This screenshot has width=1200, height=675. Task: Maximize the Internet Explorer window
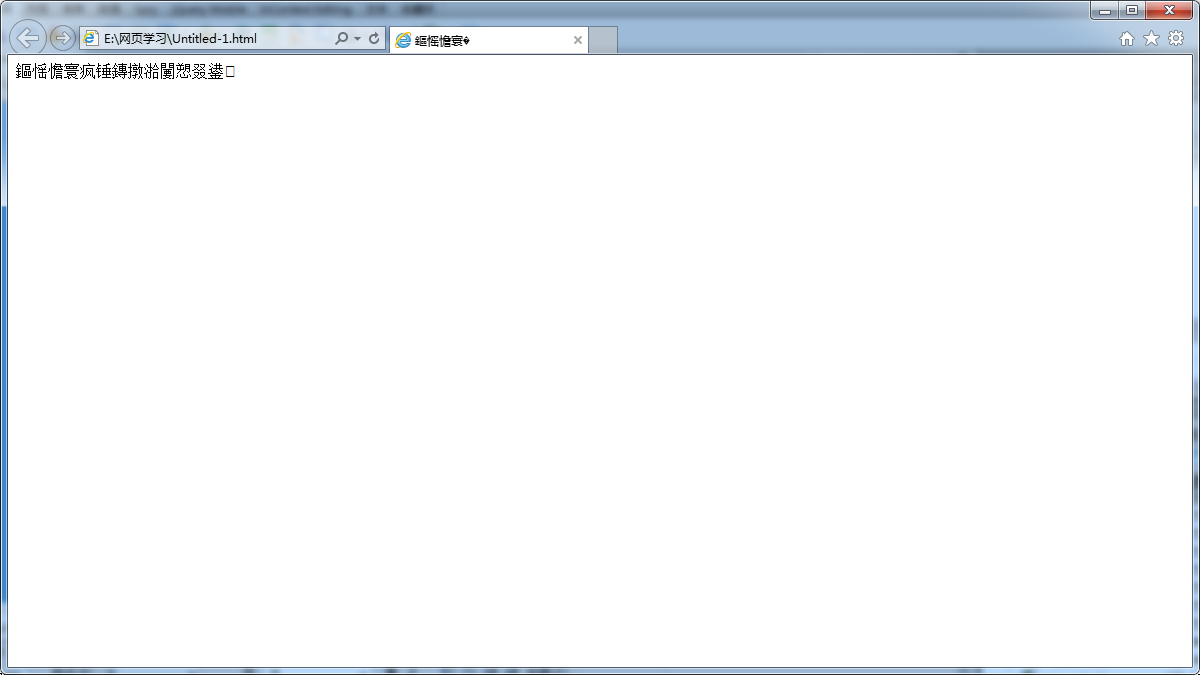pos(1131,11)
